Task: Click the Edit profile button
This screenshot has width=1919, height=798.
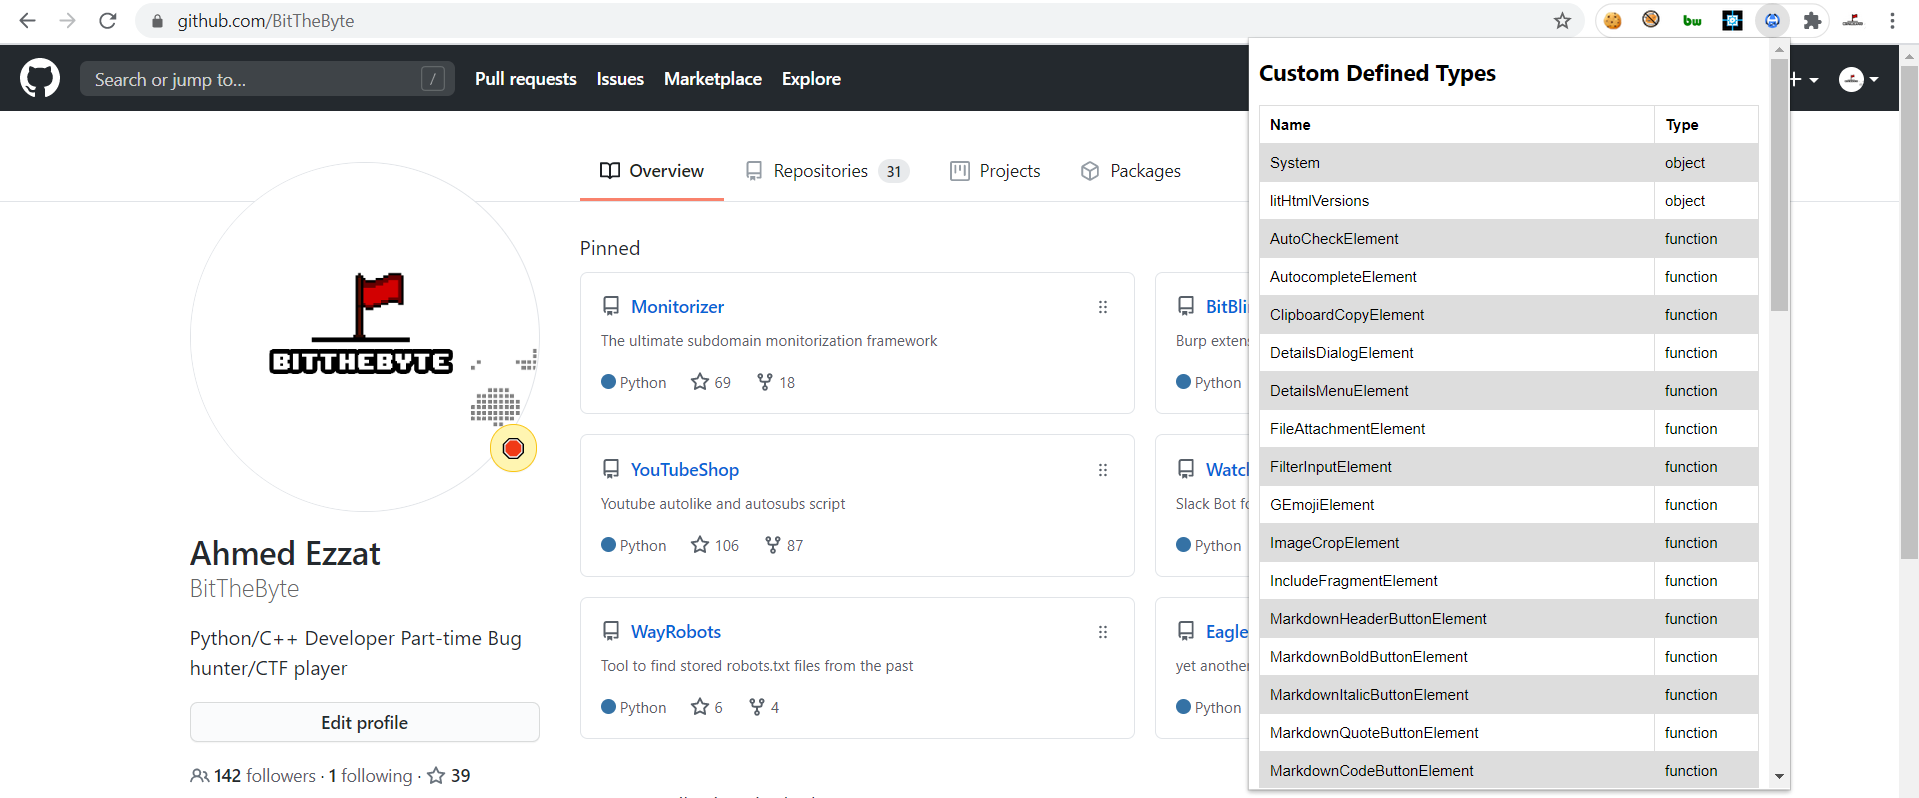Action: point(365,722)
